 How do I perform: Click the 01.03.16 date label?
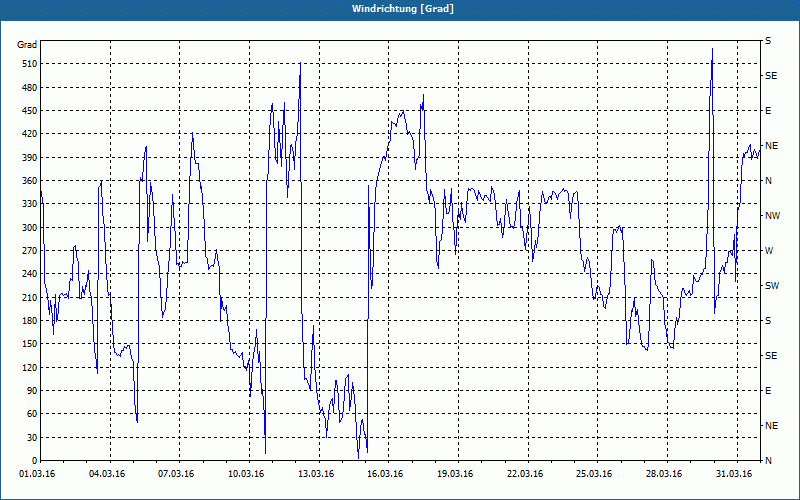point(37,474)
